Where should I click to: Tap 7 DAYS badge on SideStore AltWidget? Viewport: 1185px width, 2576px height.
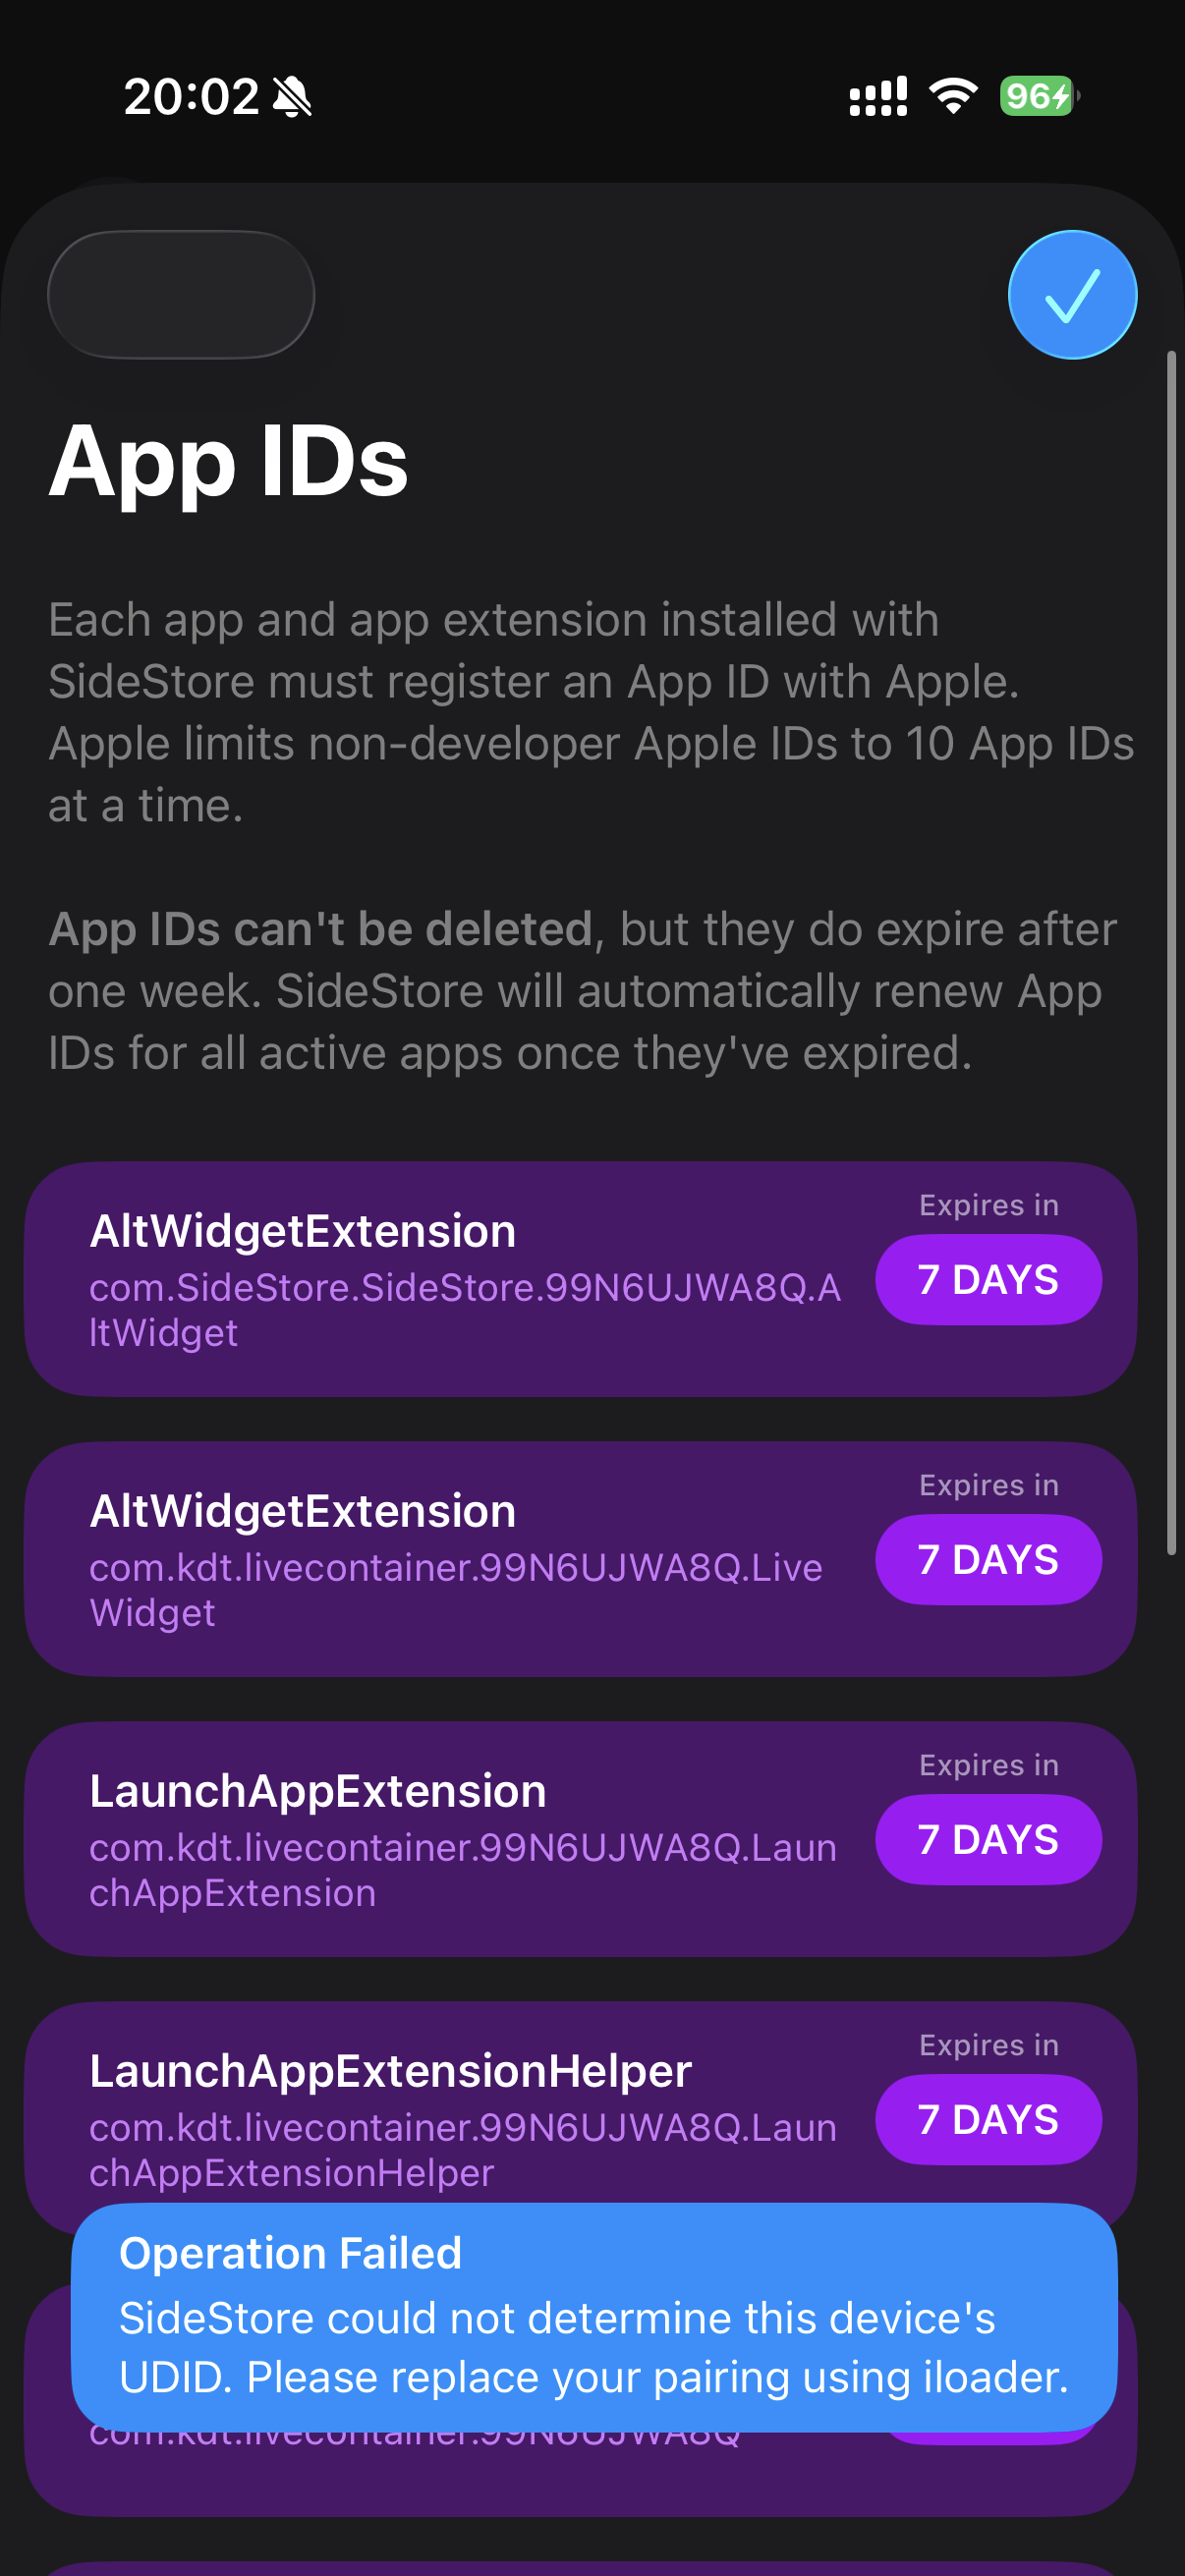pos(988,1280)
